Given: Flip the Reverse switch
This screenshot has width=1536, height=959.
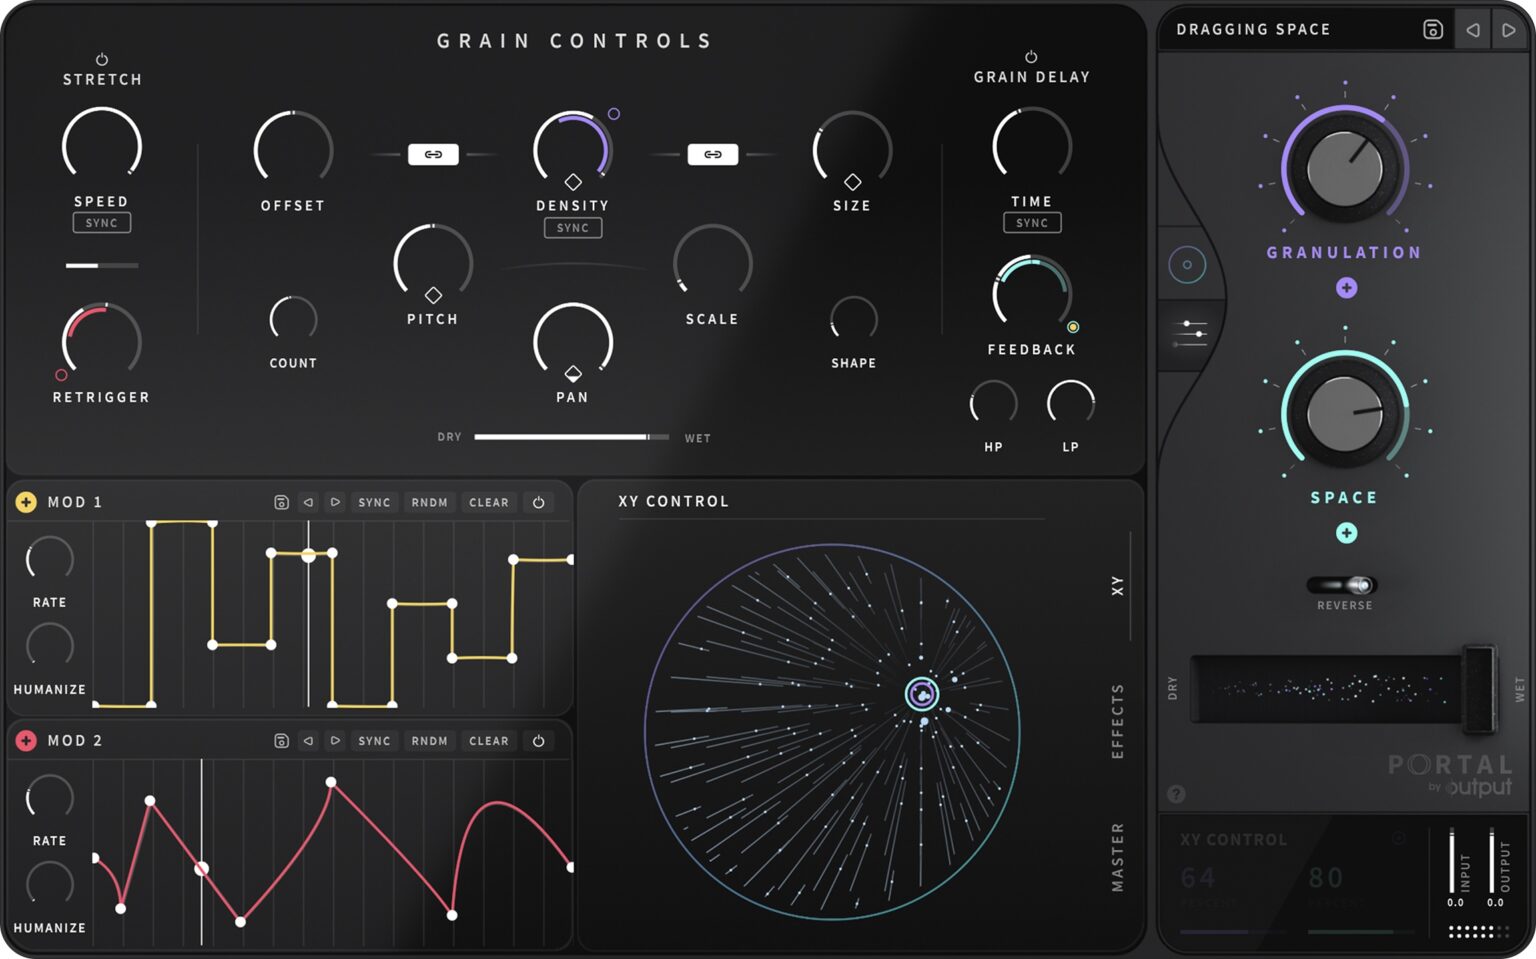Looking at the screenshot, I should click(x=1343, y=585).
